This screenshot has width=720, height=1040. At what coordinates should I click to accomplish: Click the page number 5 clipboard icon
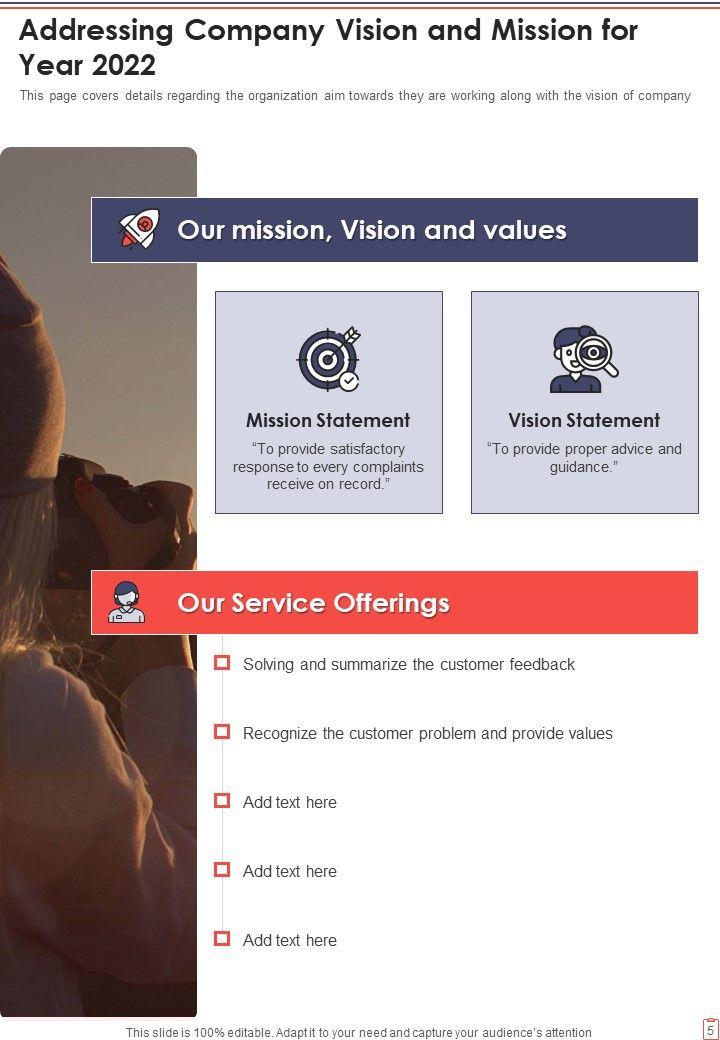[710, 1029]
